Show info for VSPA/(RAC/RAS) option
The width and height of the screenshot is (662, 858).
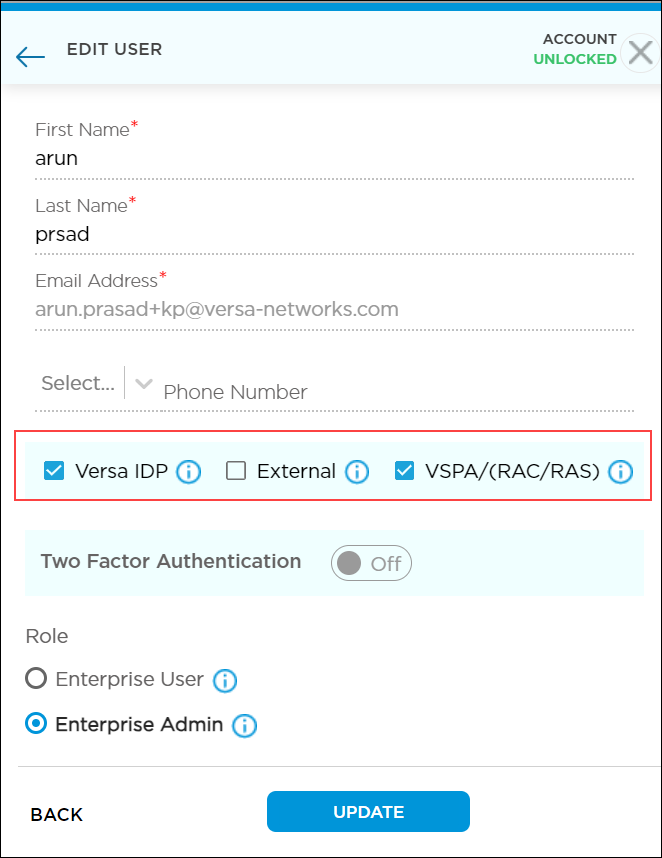[x=621, y=472]
